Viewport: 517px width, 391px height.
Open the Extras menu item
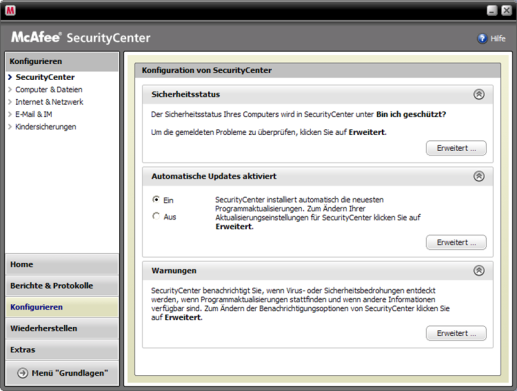pyautogui.click(x=62, y=350)
